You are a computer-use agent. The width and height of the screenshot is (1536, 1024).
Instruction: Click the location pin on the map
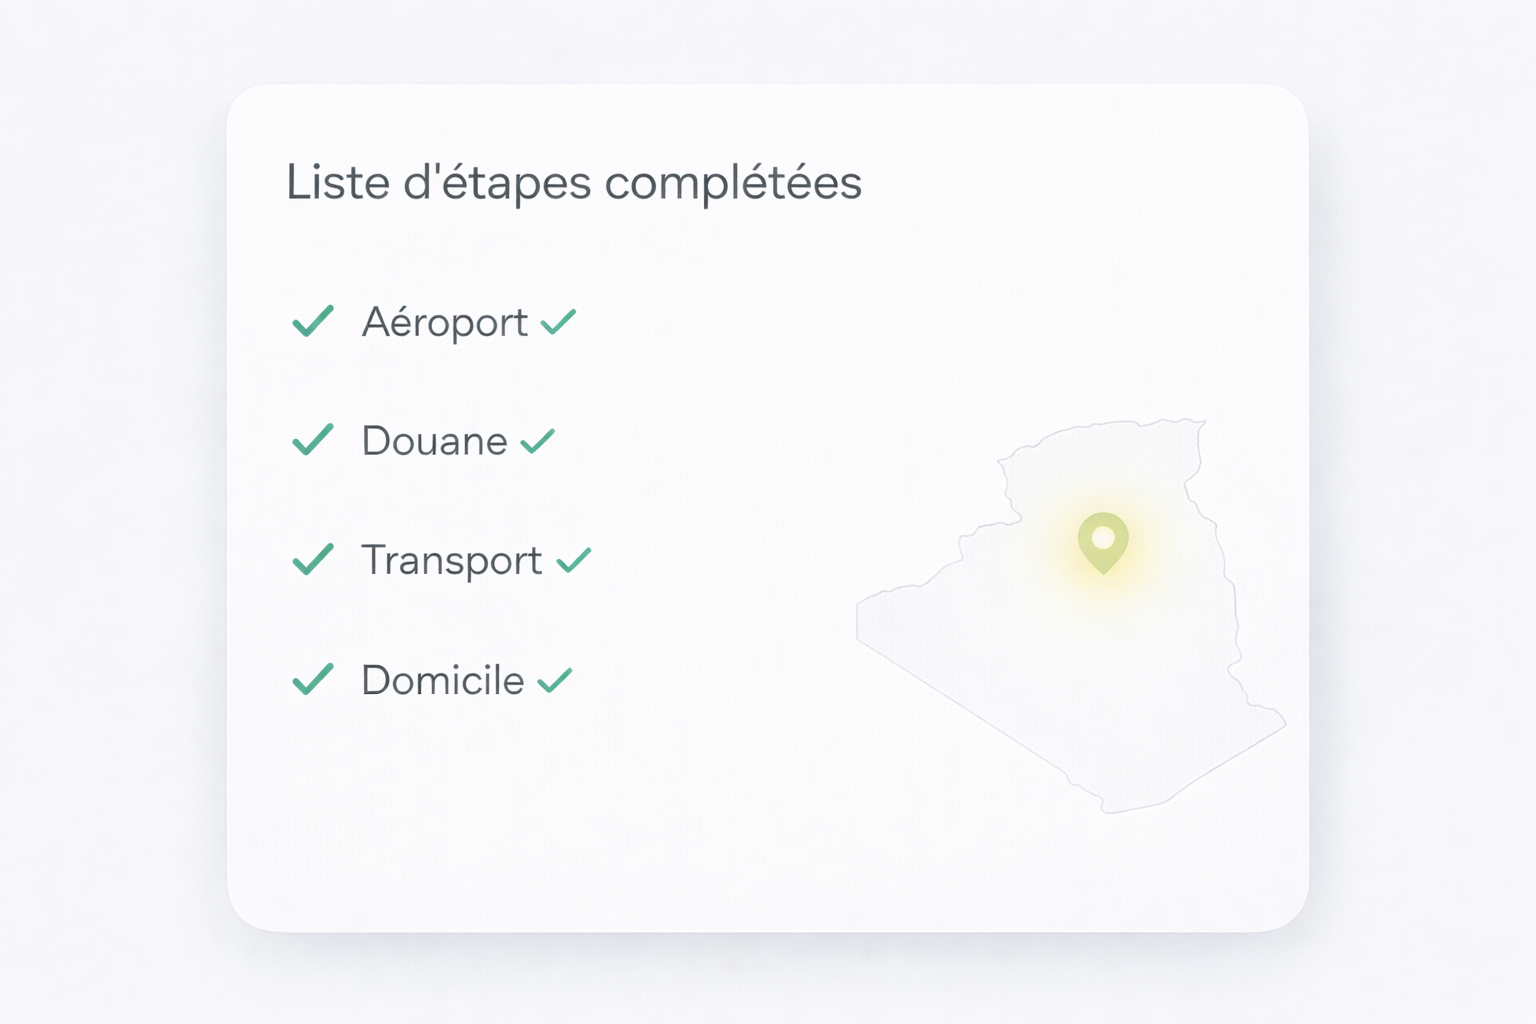click(x=1103, y=541)
